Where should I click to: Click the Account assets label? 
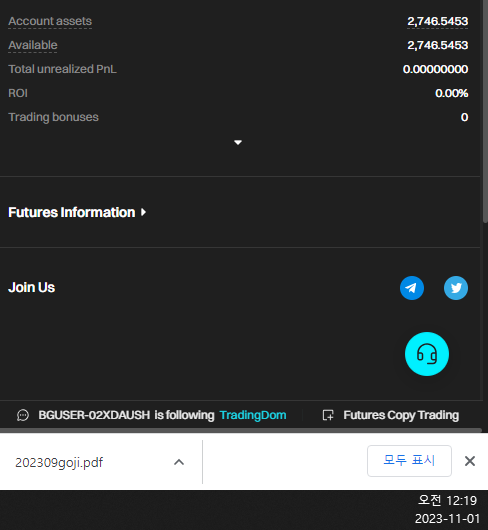[50, 21]
